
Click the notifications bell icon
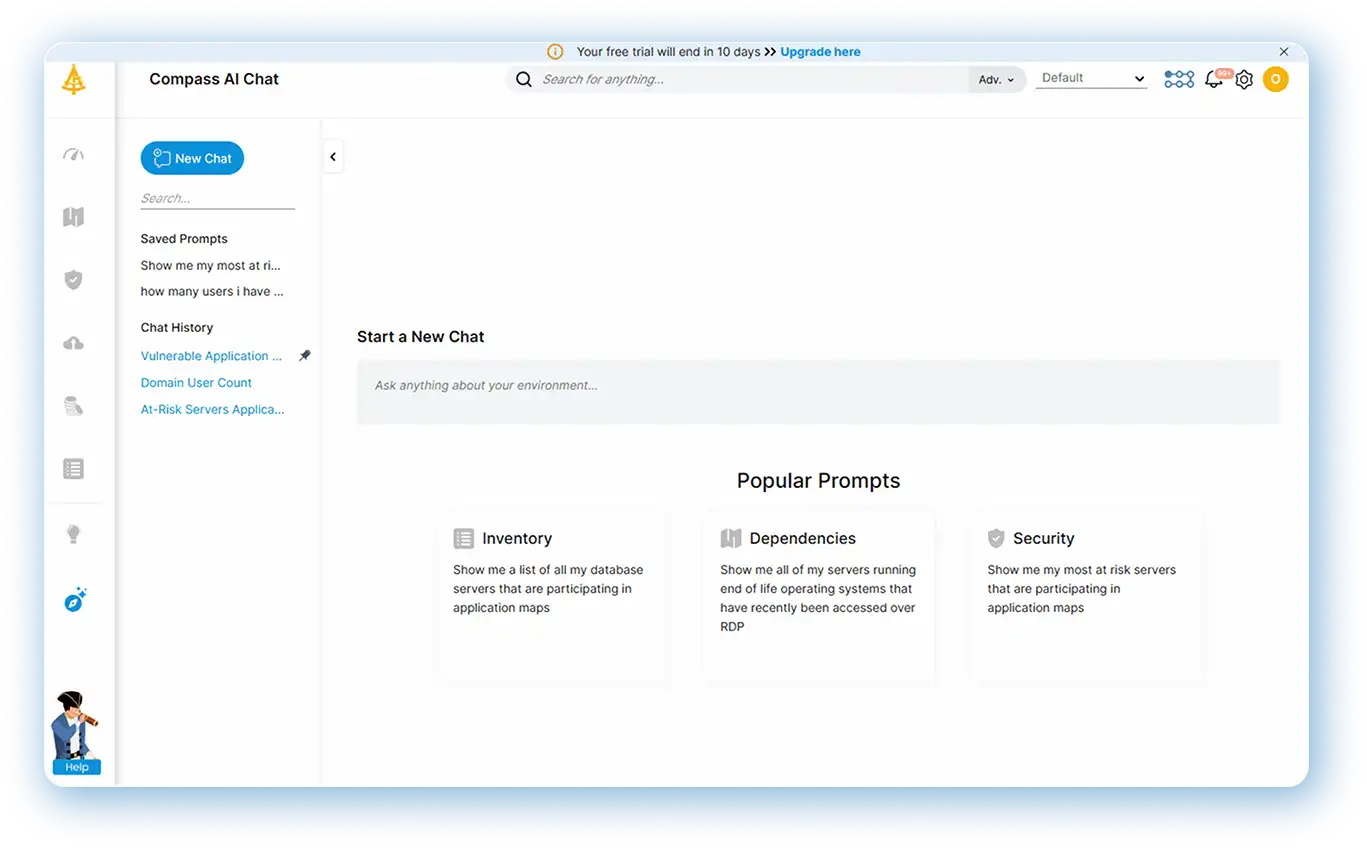[1214, 80]
